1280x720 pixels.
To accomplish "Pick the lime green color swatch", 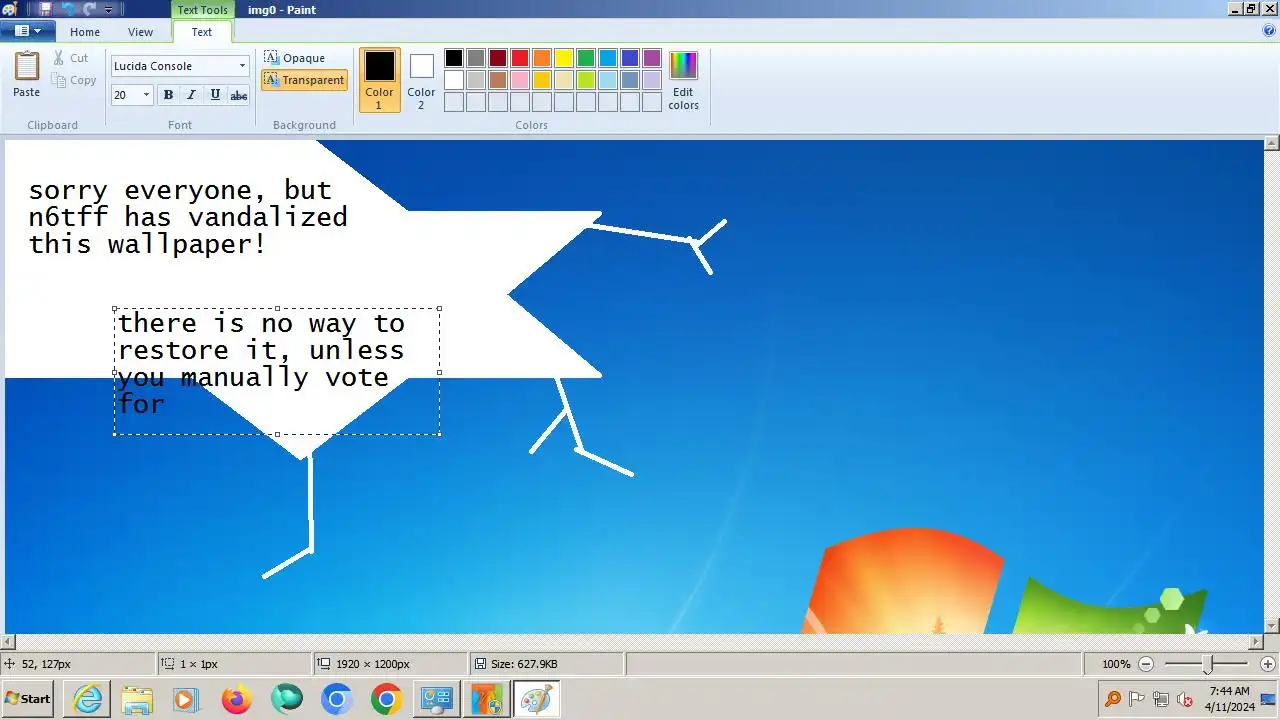I will coord(586,80).
